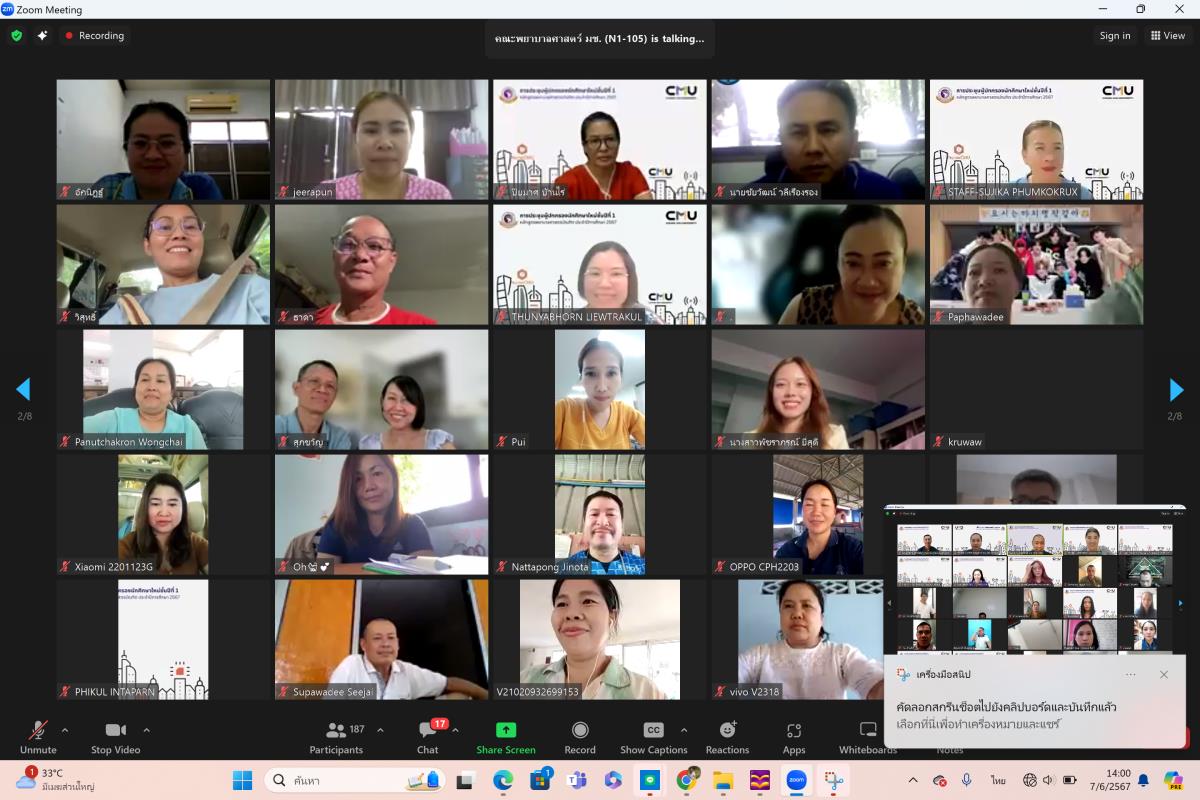1200x800 pixels.
Task: Open the Participants panel
Action: 336,737
